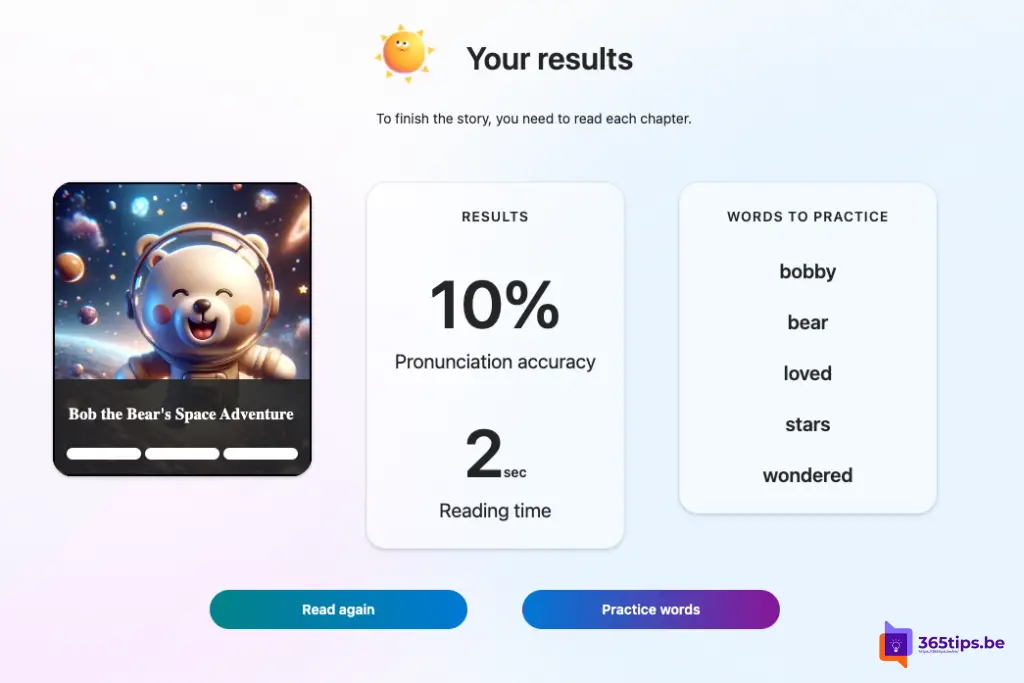The image size is (1024, 683).
Task: Select the word "stars" to practice
Action: click(807, 425)
